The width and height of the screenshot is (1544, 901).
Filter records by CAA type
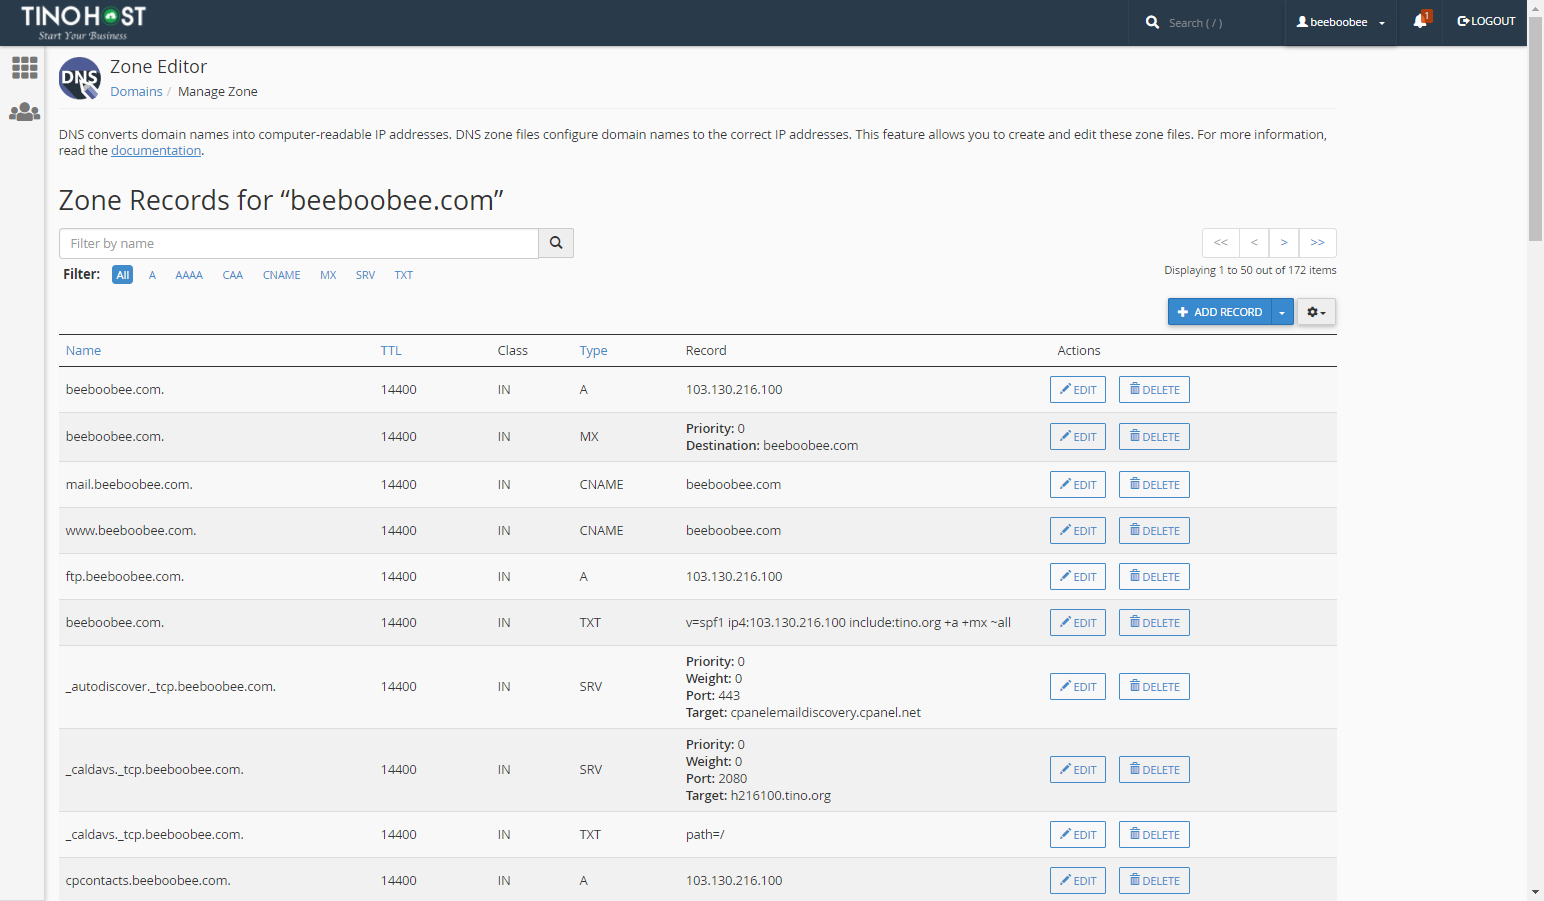coord(233,275)
